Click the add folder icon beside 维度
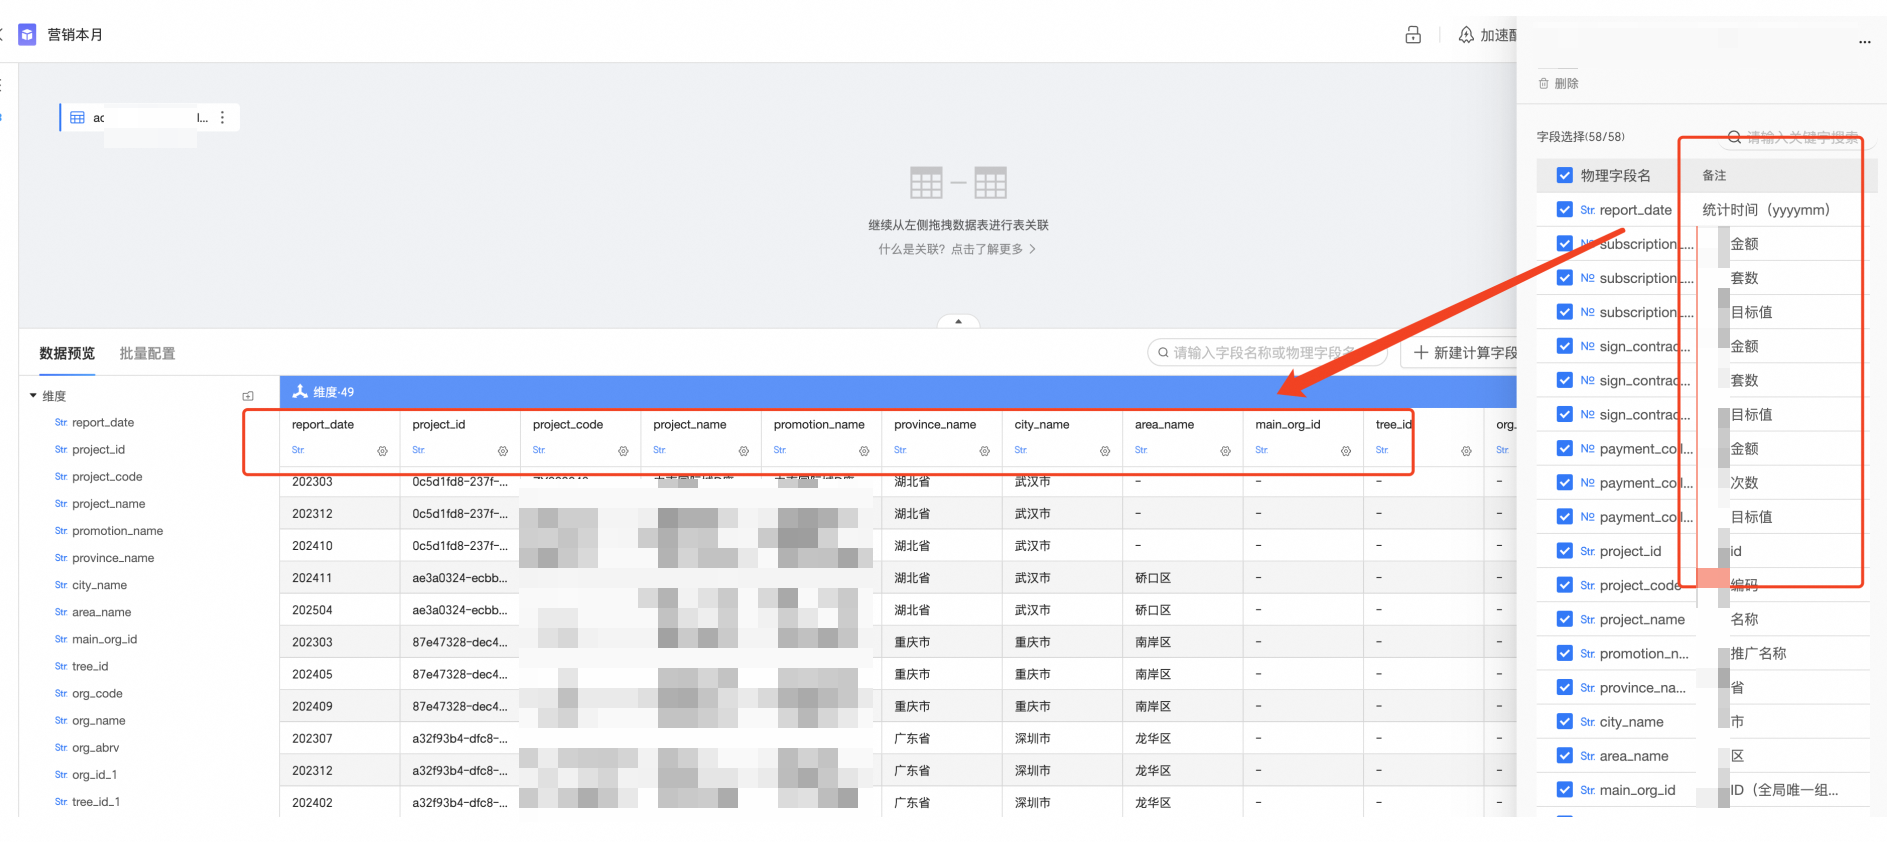1887x842 pixels. click(x=248, y=396)
